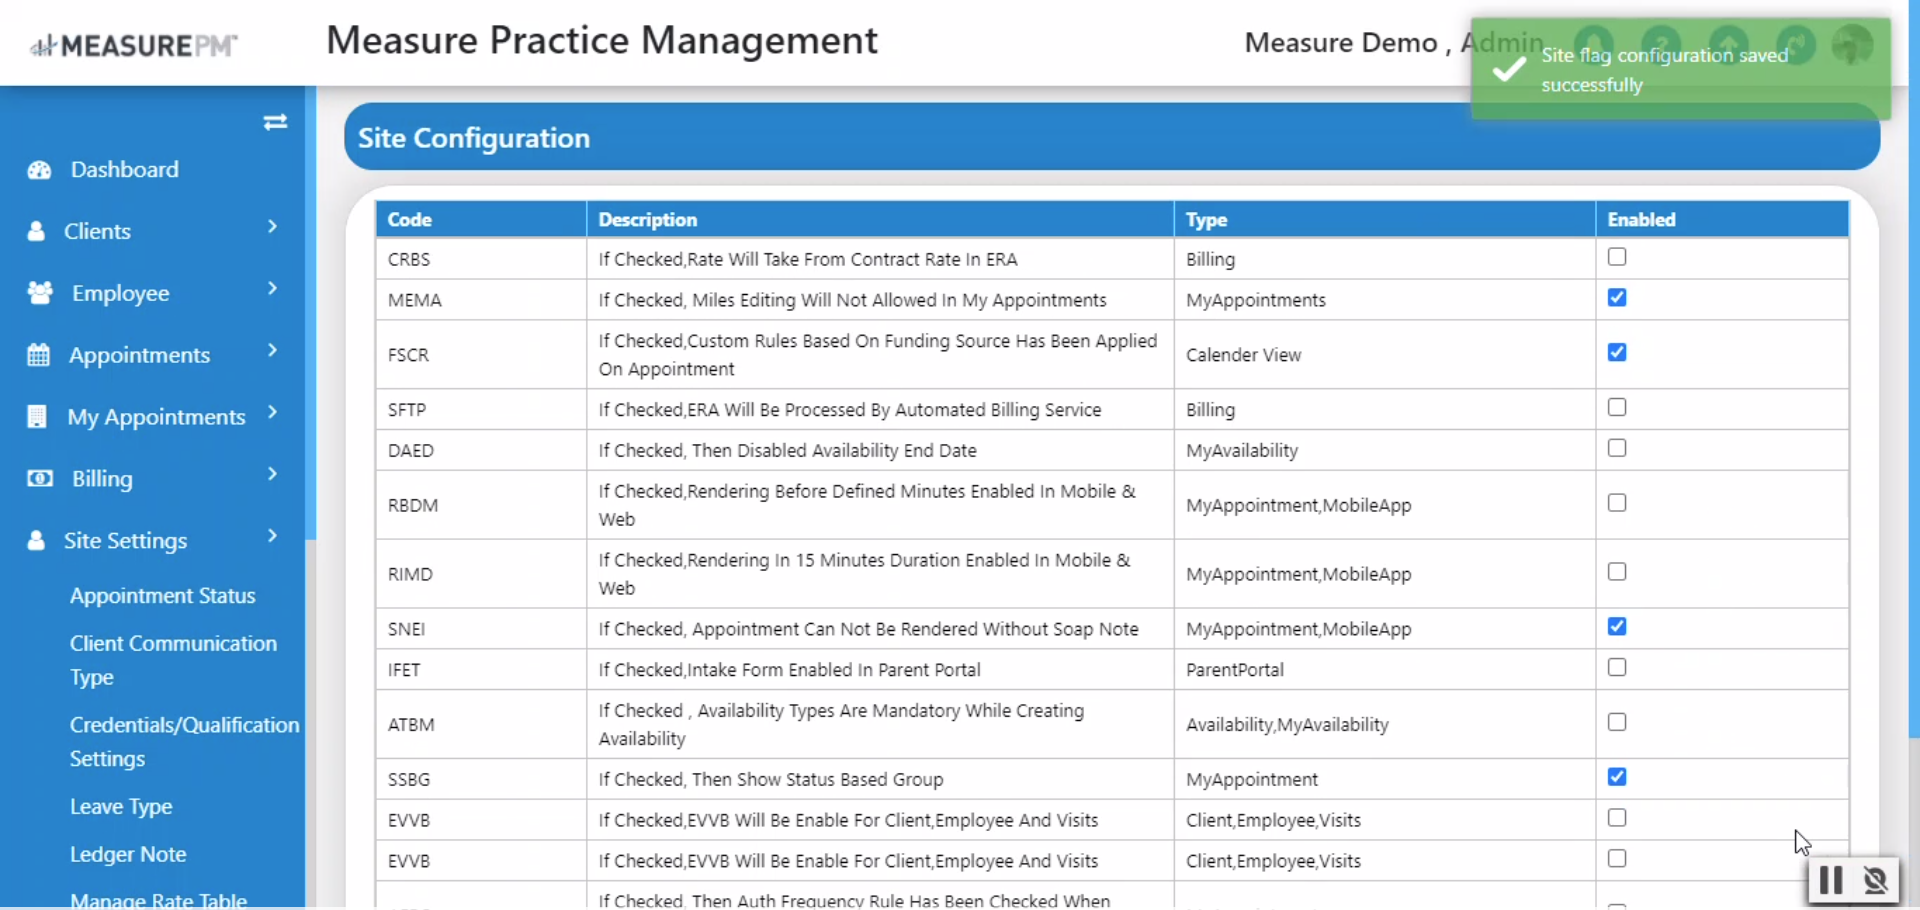The height and width of the screenshot is (910, 1920).
Task: Enable the SFTP automated billing flag
Action: coord(1617,408)
